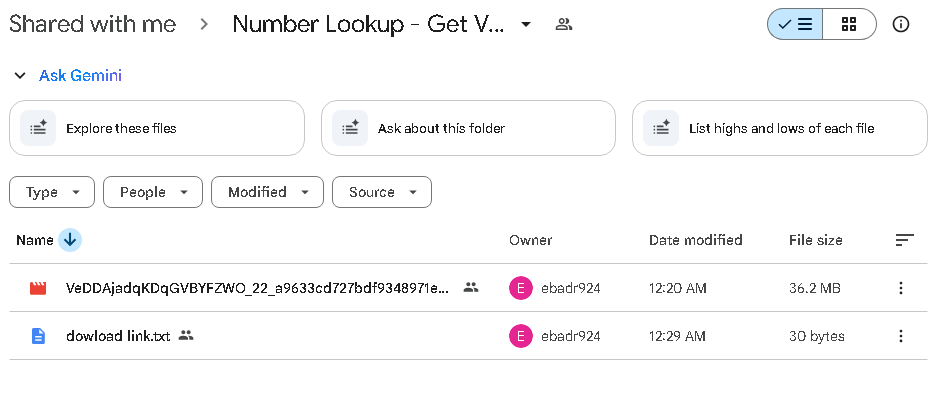Switch to list layout view
The image size is (938, 401).
pyautogui.click(x=795, y=25)
